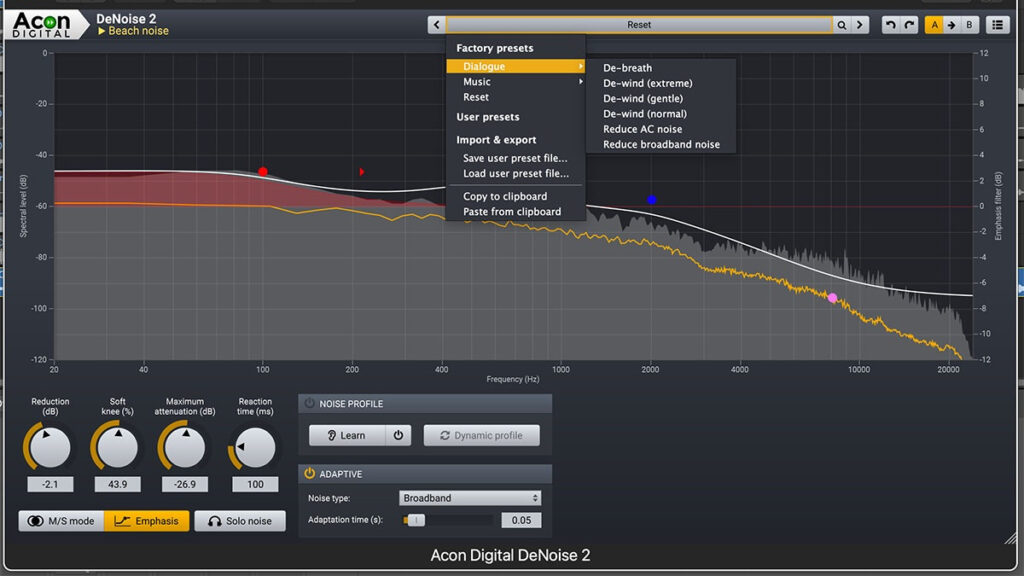Click the Dynamic profile button

(481, 435)
